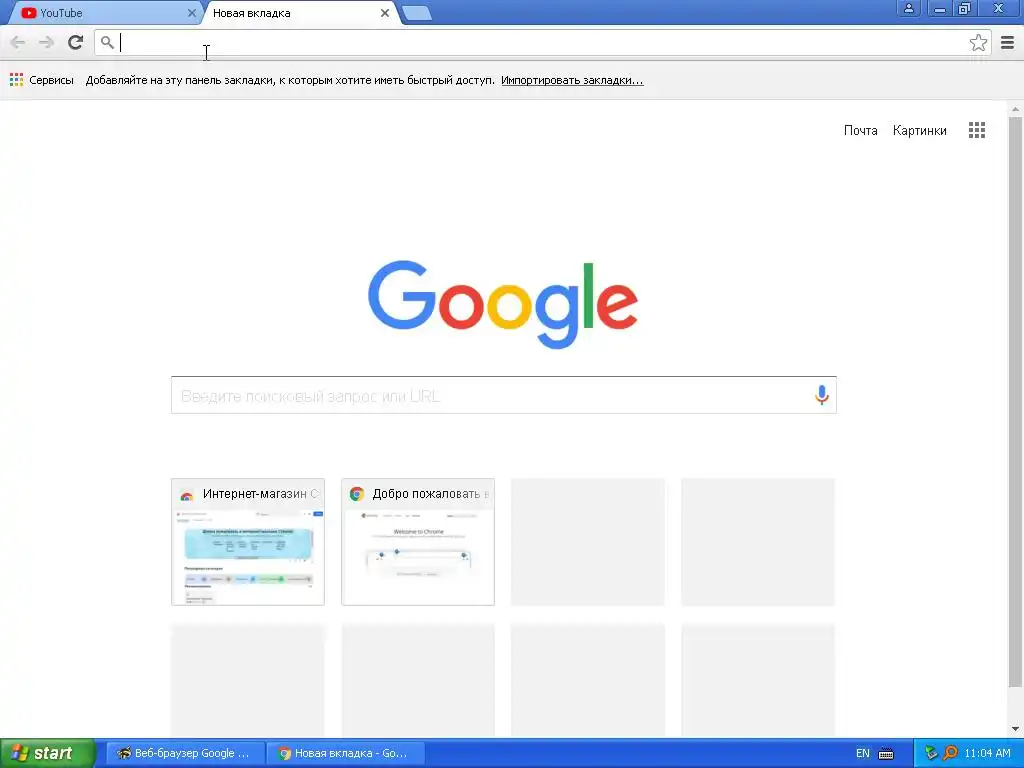Click the address bar field
The height and width of the screenshot is (768, 1024).
pos(542,43)
